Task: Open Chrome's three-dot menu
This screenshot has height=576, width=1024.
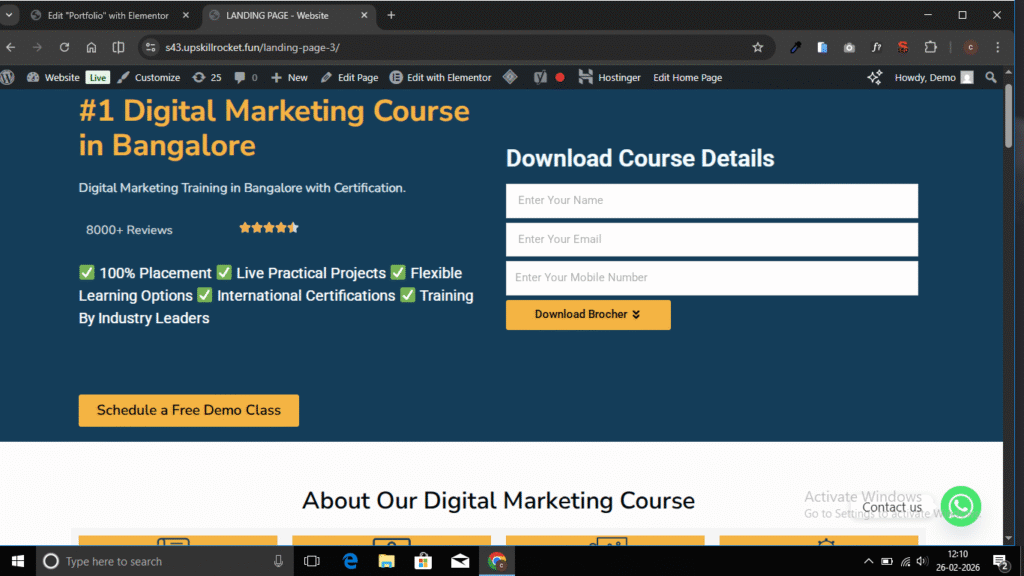Action: (x=997, y=47)
